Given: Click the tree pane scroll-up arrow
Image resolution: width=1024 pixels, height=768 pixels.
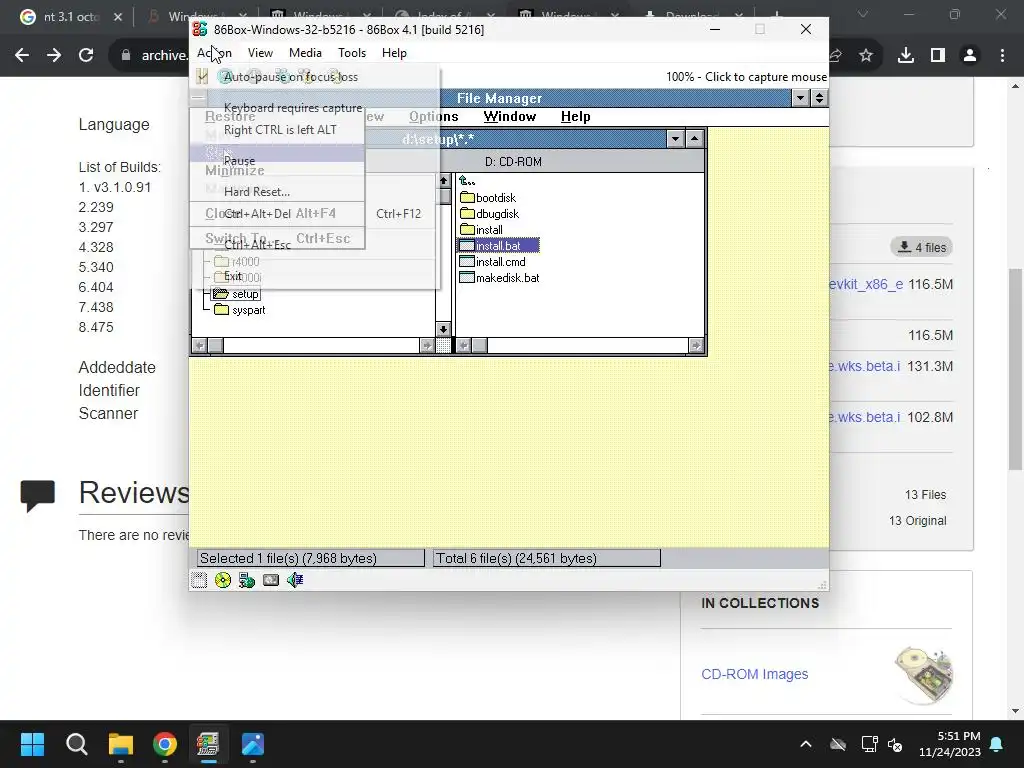Looking at the screenshot, I should [x=443, y=181].
